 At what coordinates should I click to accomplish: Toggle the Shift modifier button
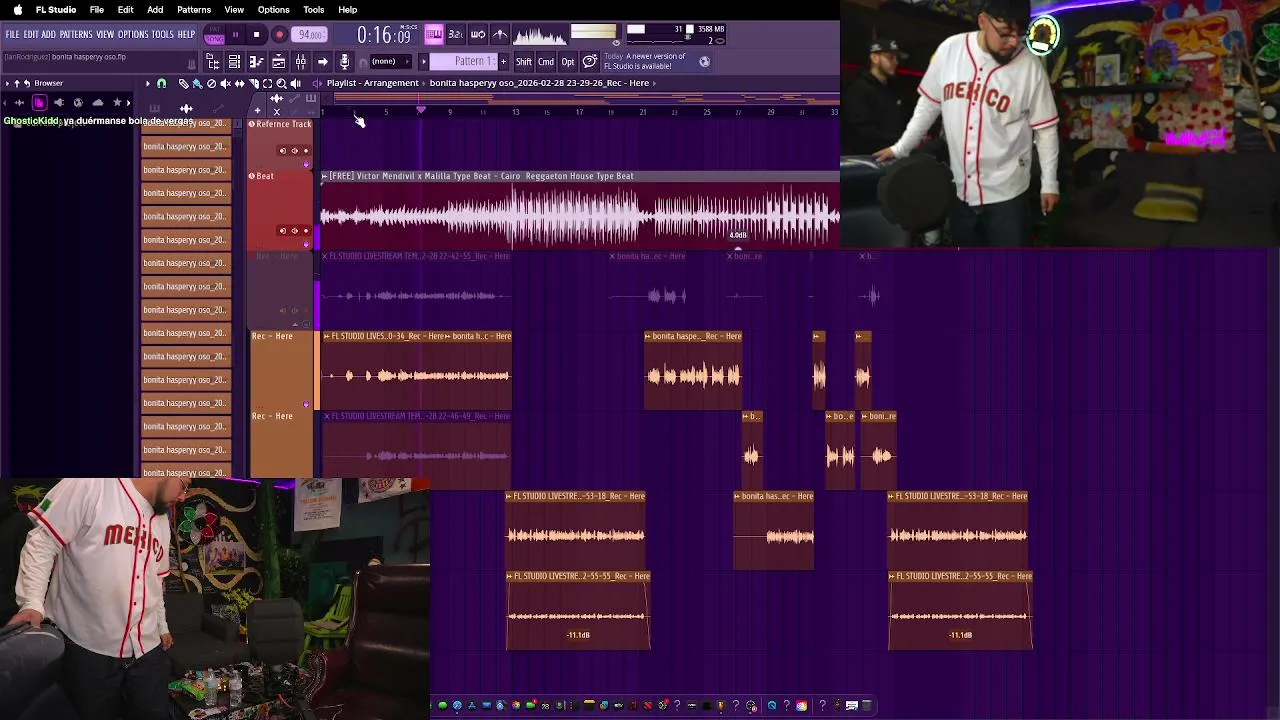pos(524,62)
